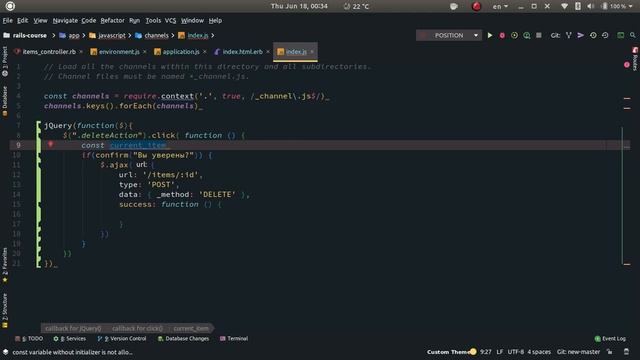
Task: Click the 9:27 cursor position indicator
Action: pos(486,352)
